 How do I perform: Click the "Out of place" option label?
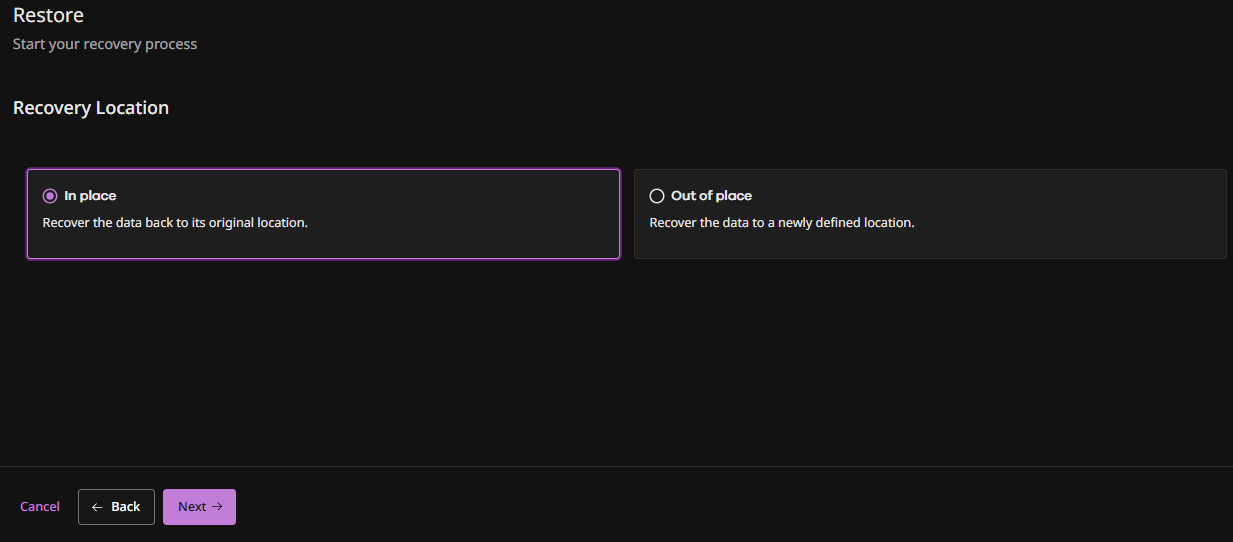(711, 196)
